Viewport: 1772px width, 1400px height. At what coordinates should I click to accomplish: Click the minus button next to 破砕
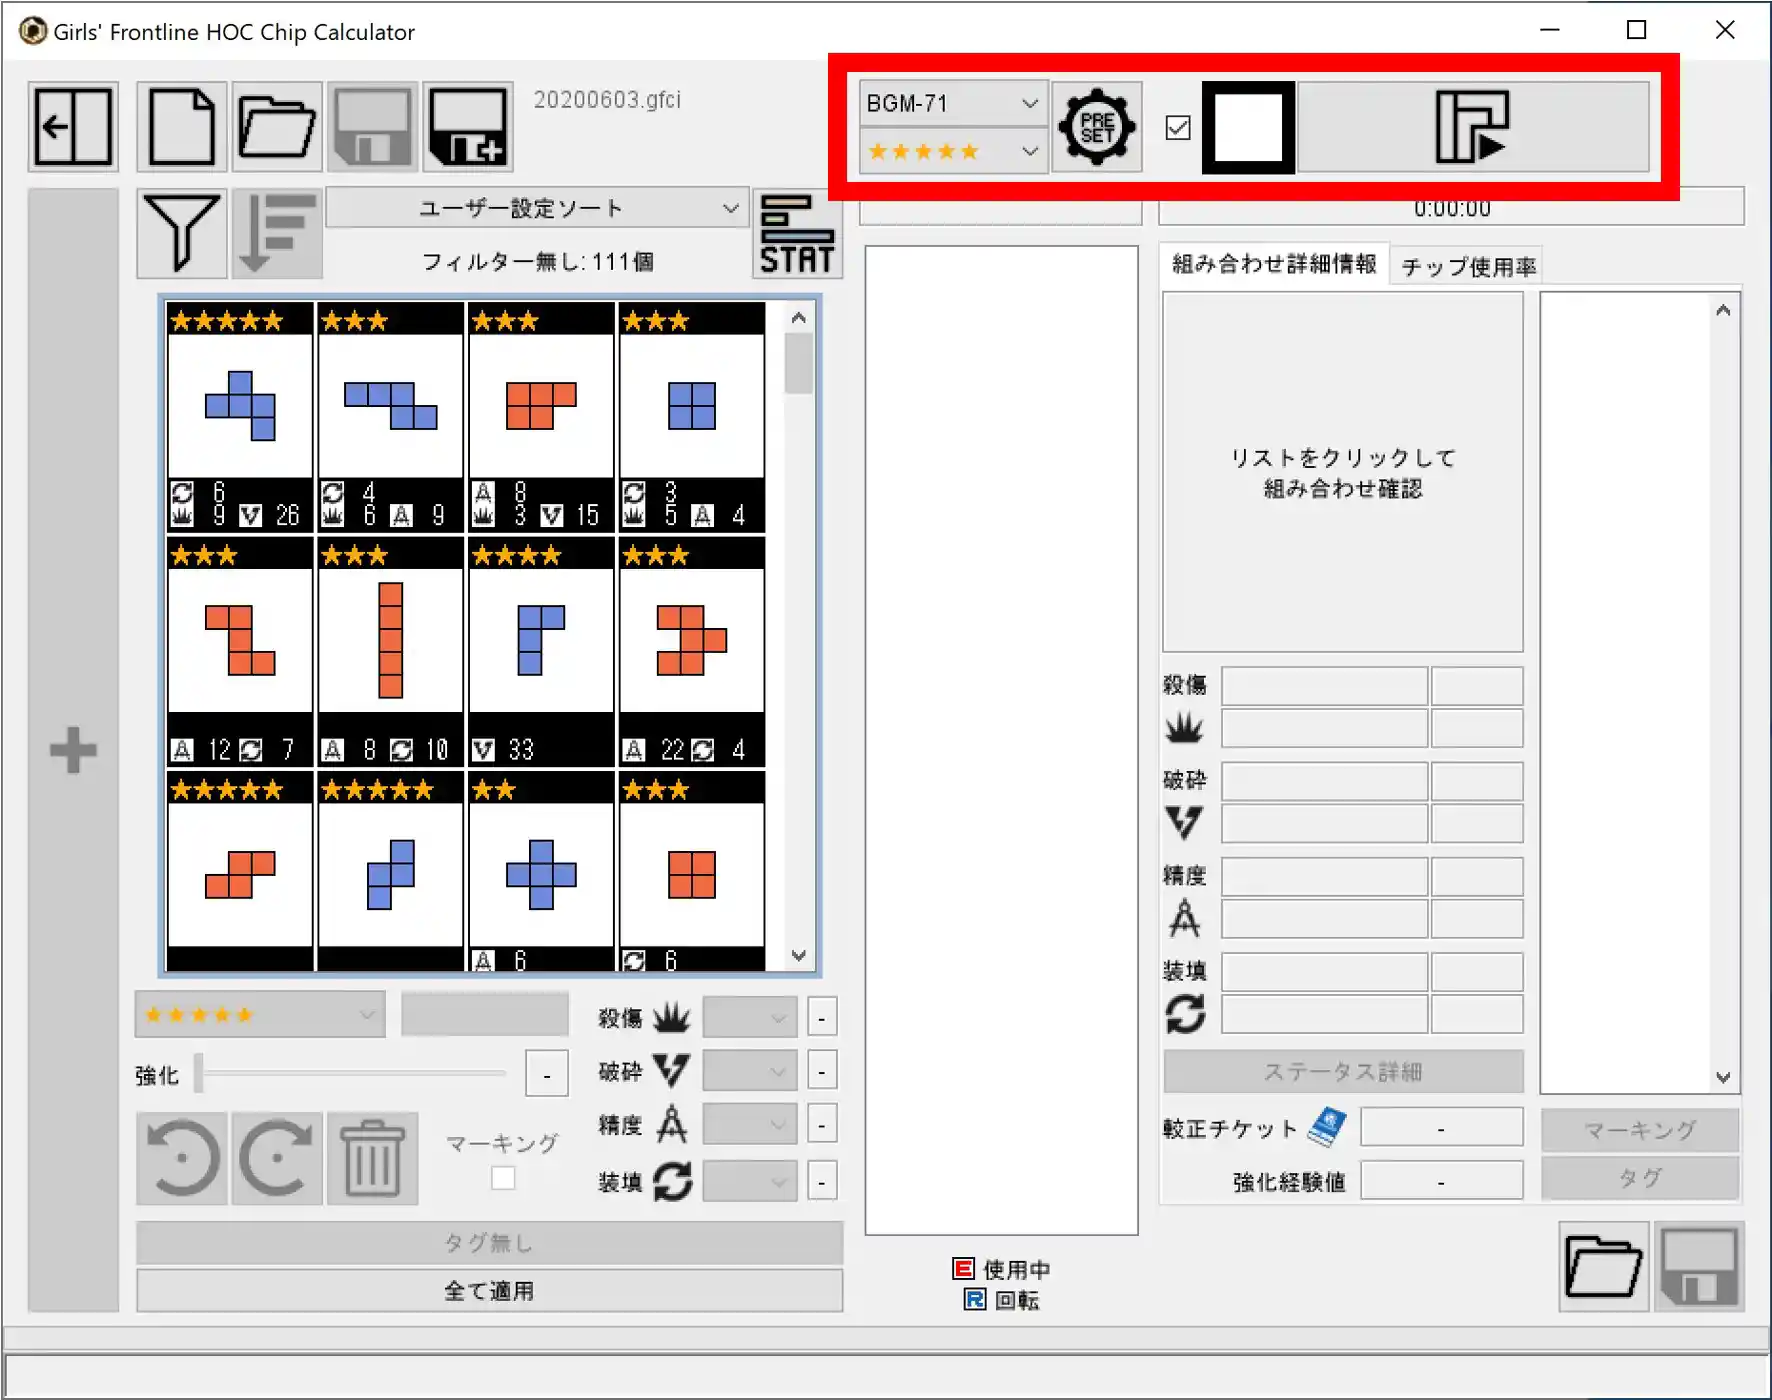(822, 1071)
